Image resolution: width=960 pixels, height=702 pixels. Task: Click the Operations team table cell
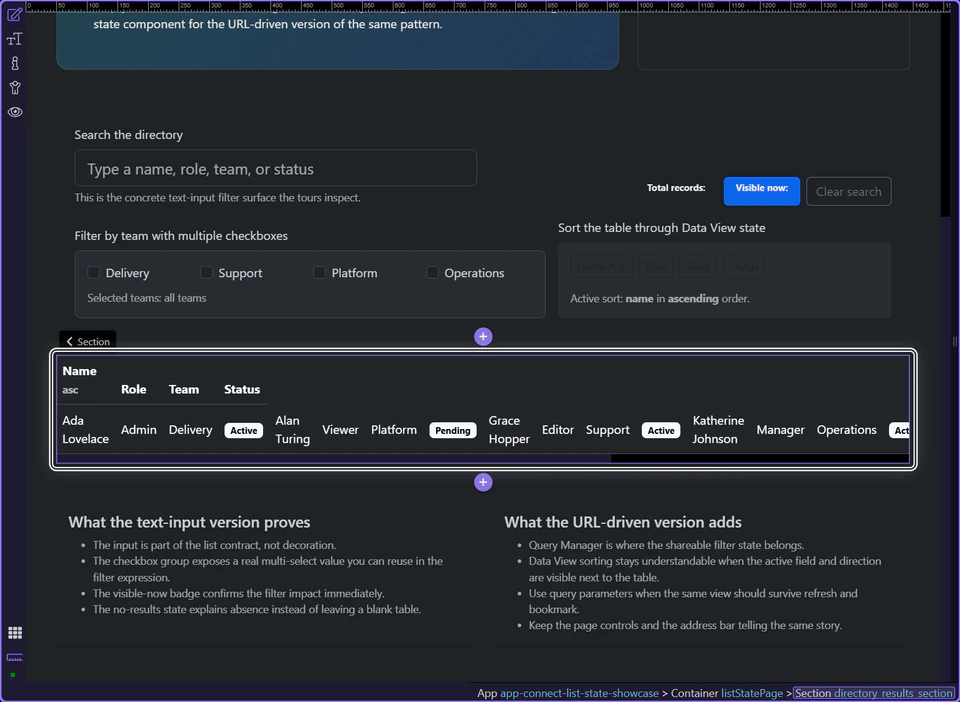[x=846, y=430]
